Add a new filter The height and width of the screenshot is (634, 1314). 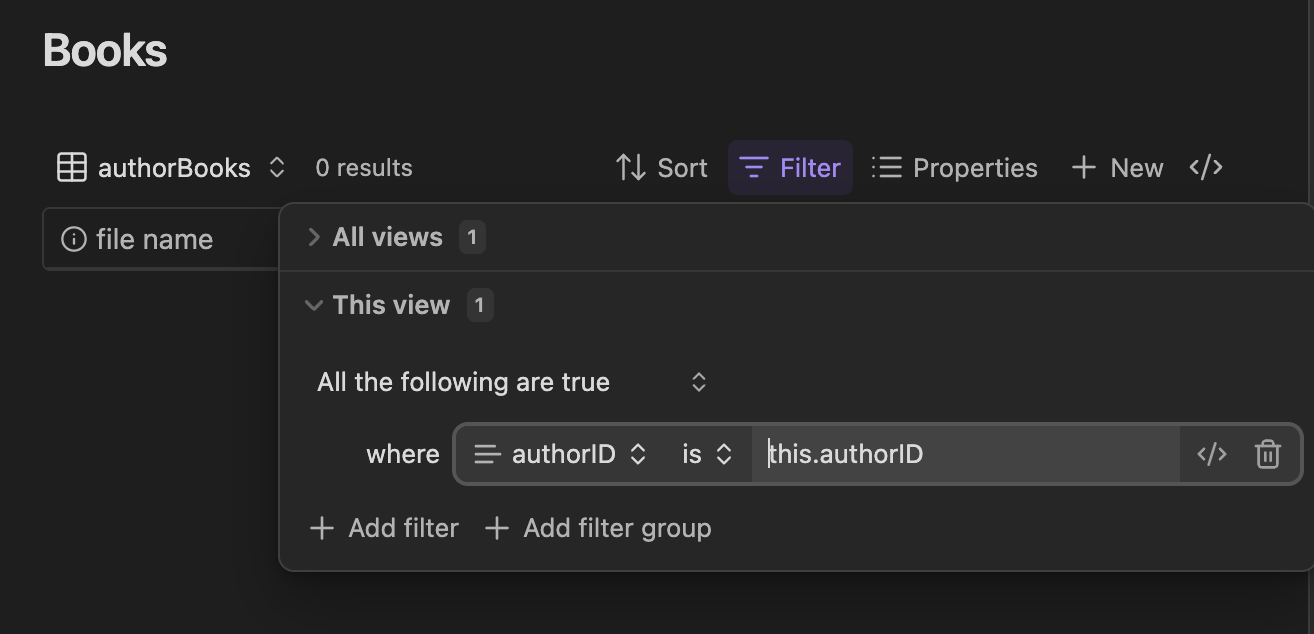click(384, 528)
